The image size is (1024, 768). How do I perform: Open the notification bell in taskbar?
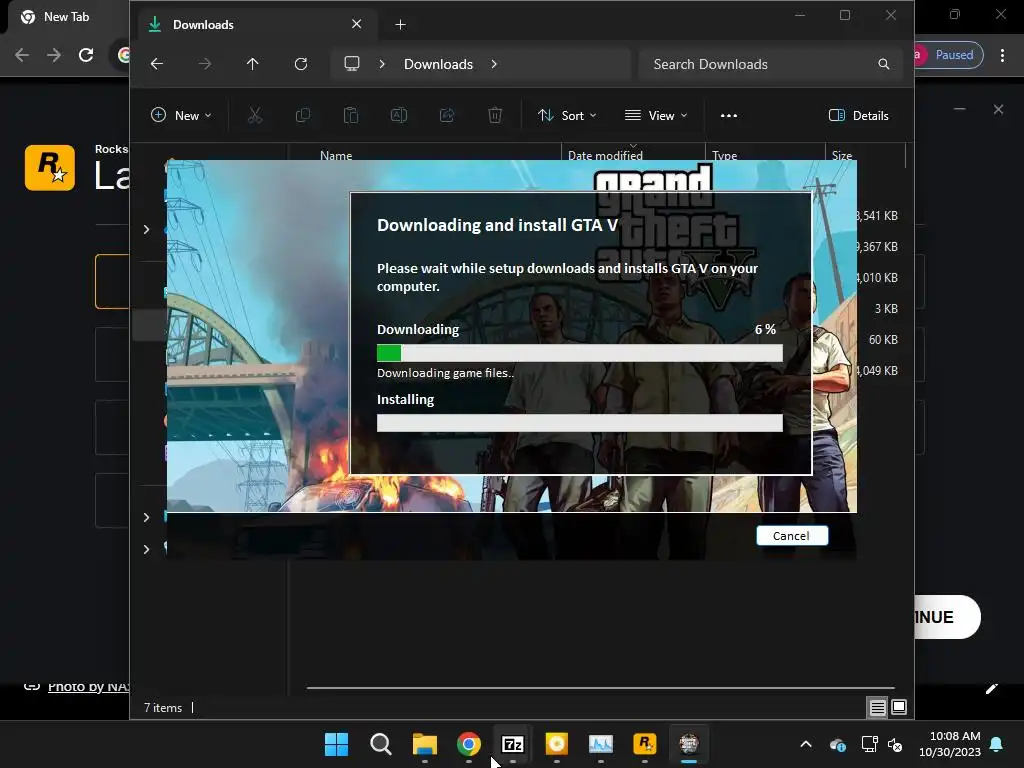997,744
